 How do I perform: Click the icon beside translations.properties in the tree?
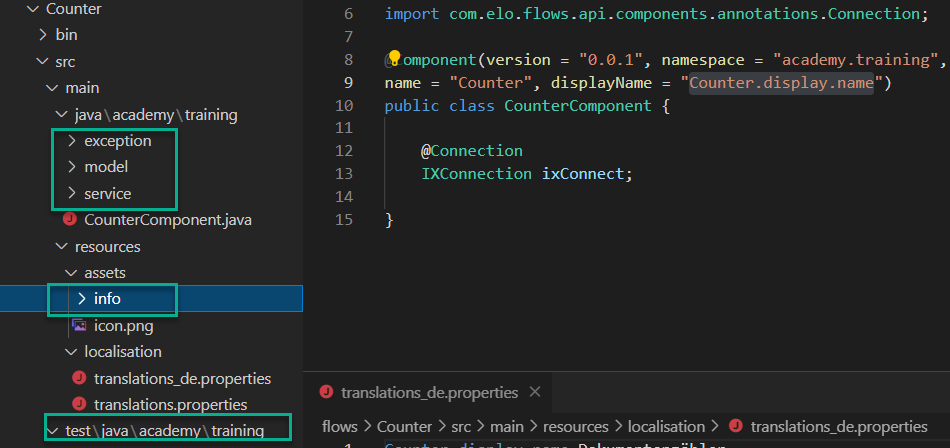tap(79, 404)
